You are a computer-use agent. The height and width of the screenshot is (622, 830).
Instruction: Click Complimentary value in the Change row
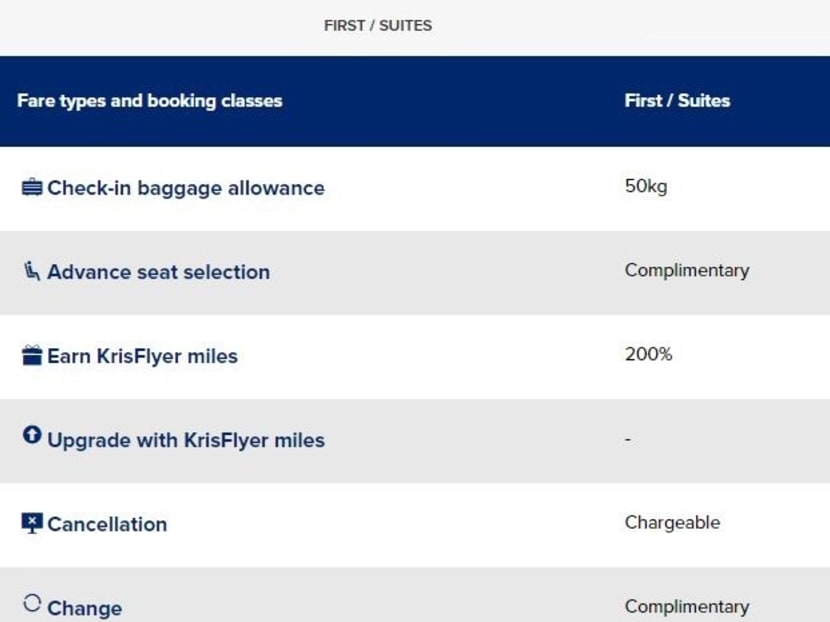[x=687, y=606]
